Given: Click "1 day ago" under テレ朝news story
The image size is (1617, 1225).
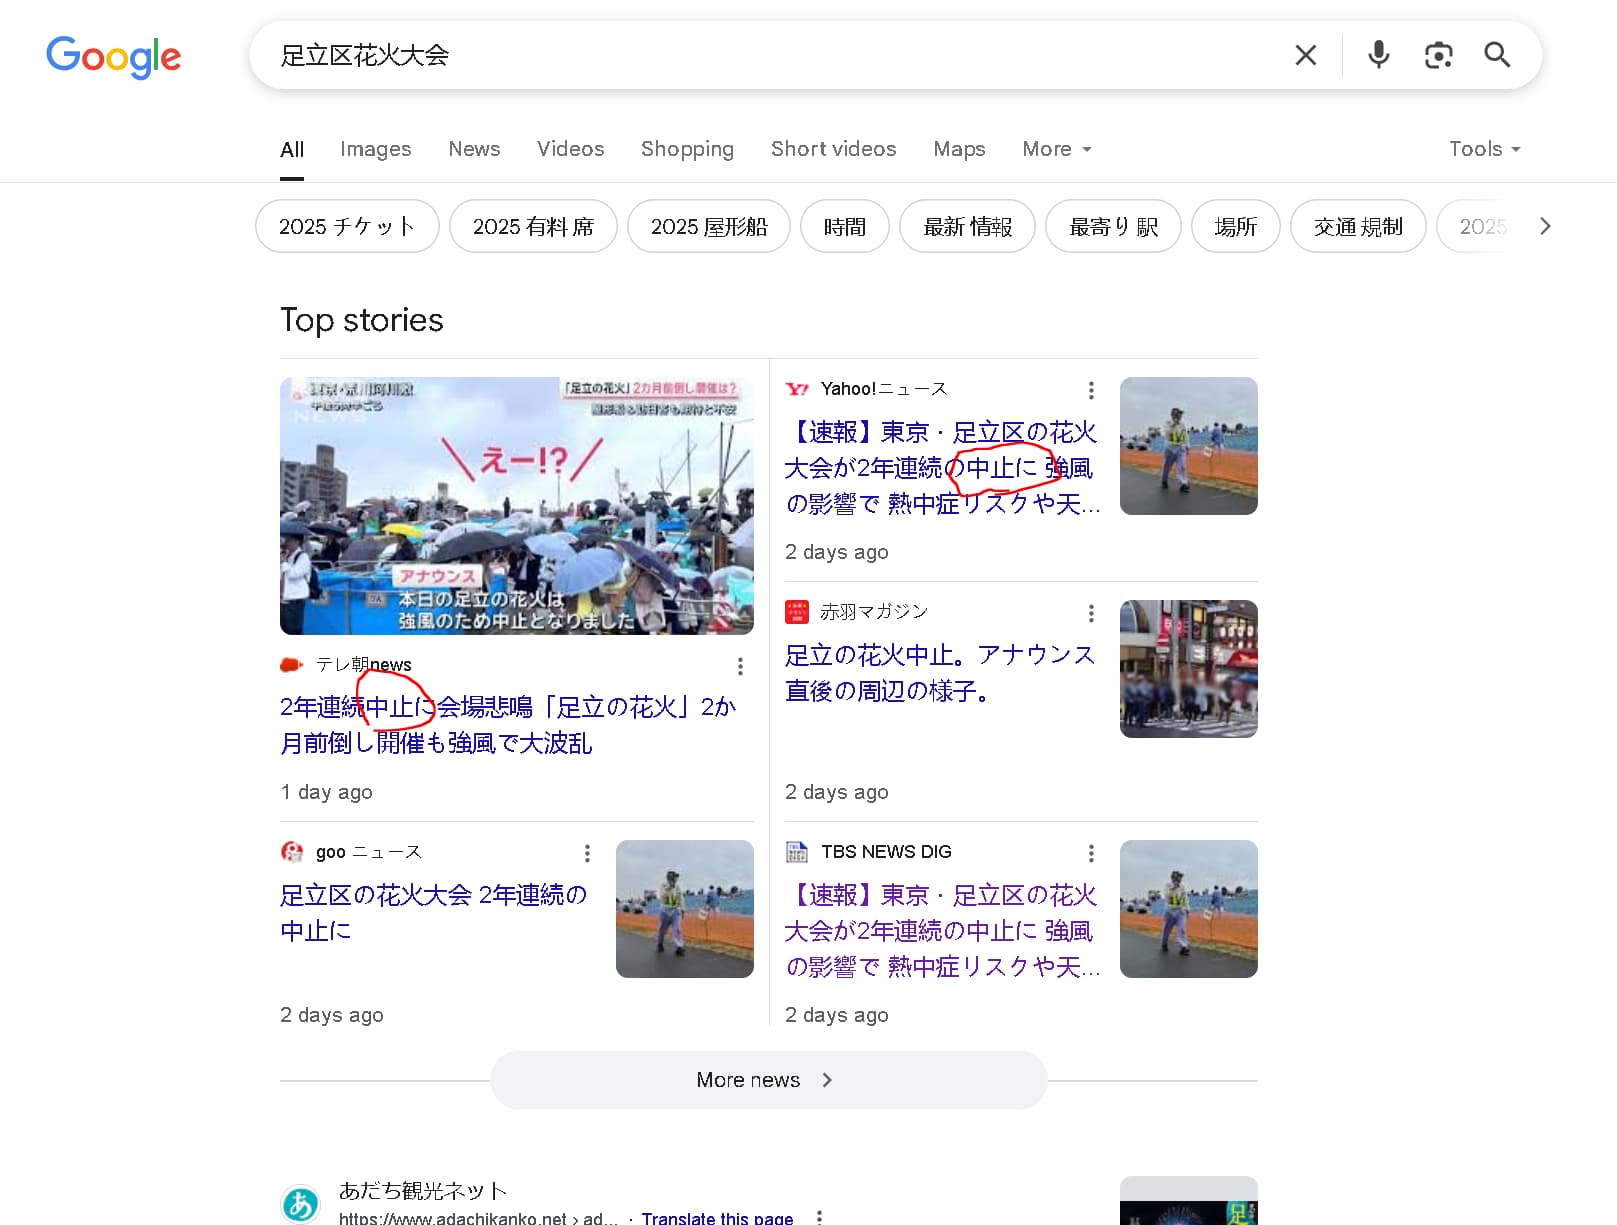Looking at the screenshot, I should tap(326, 792).
